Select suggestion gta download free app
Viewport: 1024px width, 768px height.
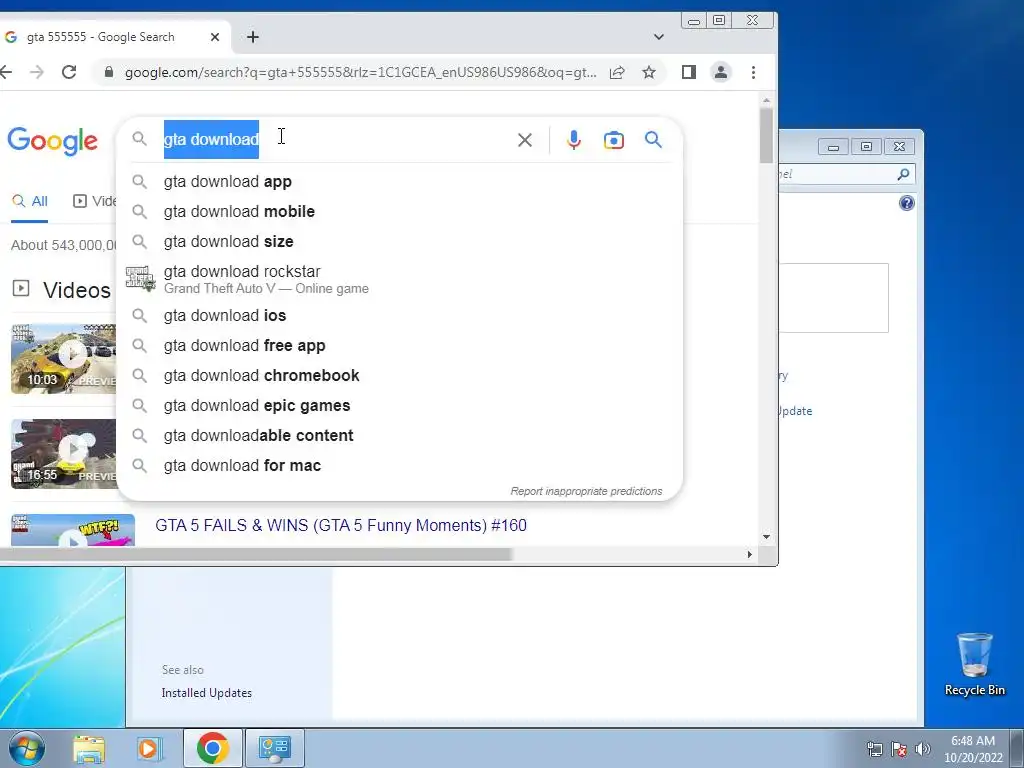(x=399, y=345)
